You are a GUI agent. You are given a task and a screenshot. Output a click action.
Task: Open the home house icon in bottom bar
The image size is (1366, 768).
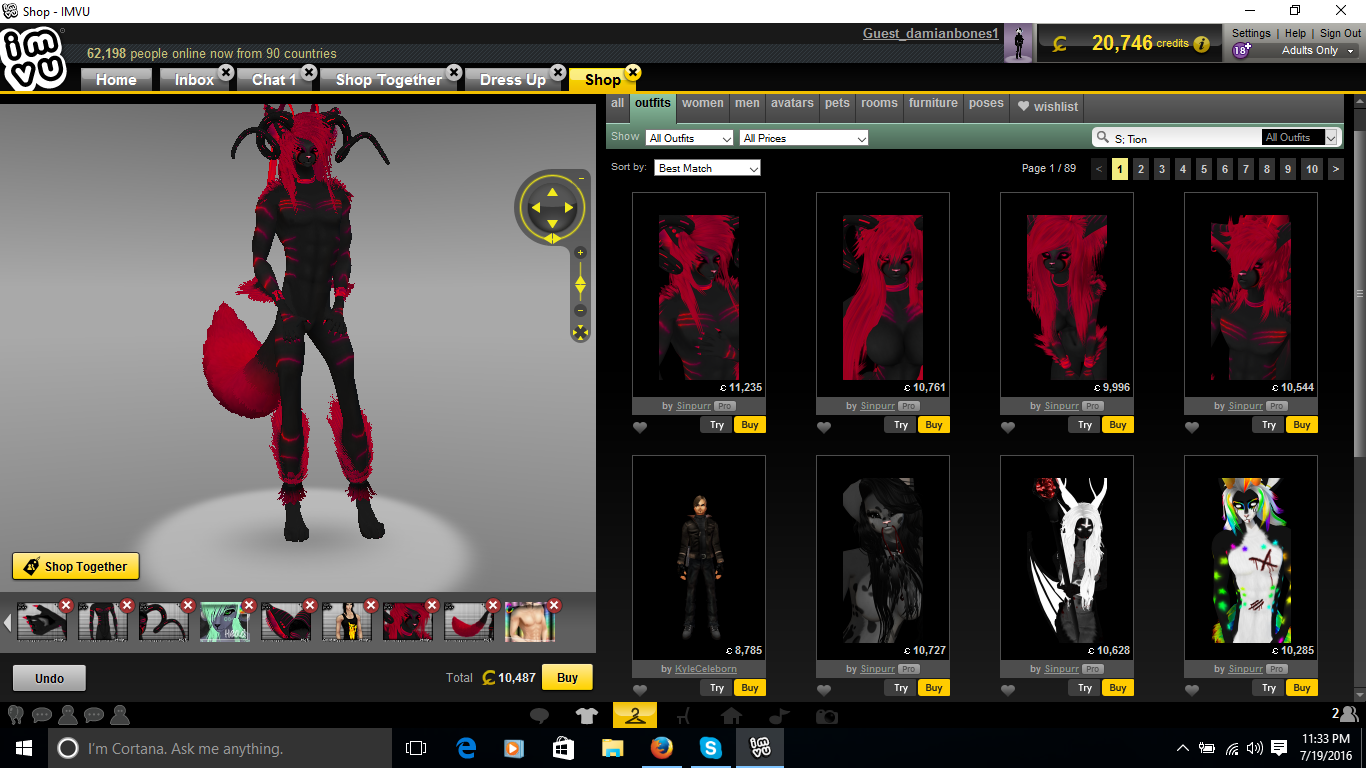(x=731, y=716)
